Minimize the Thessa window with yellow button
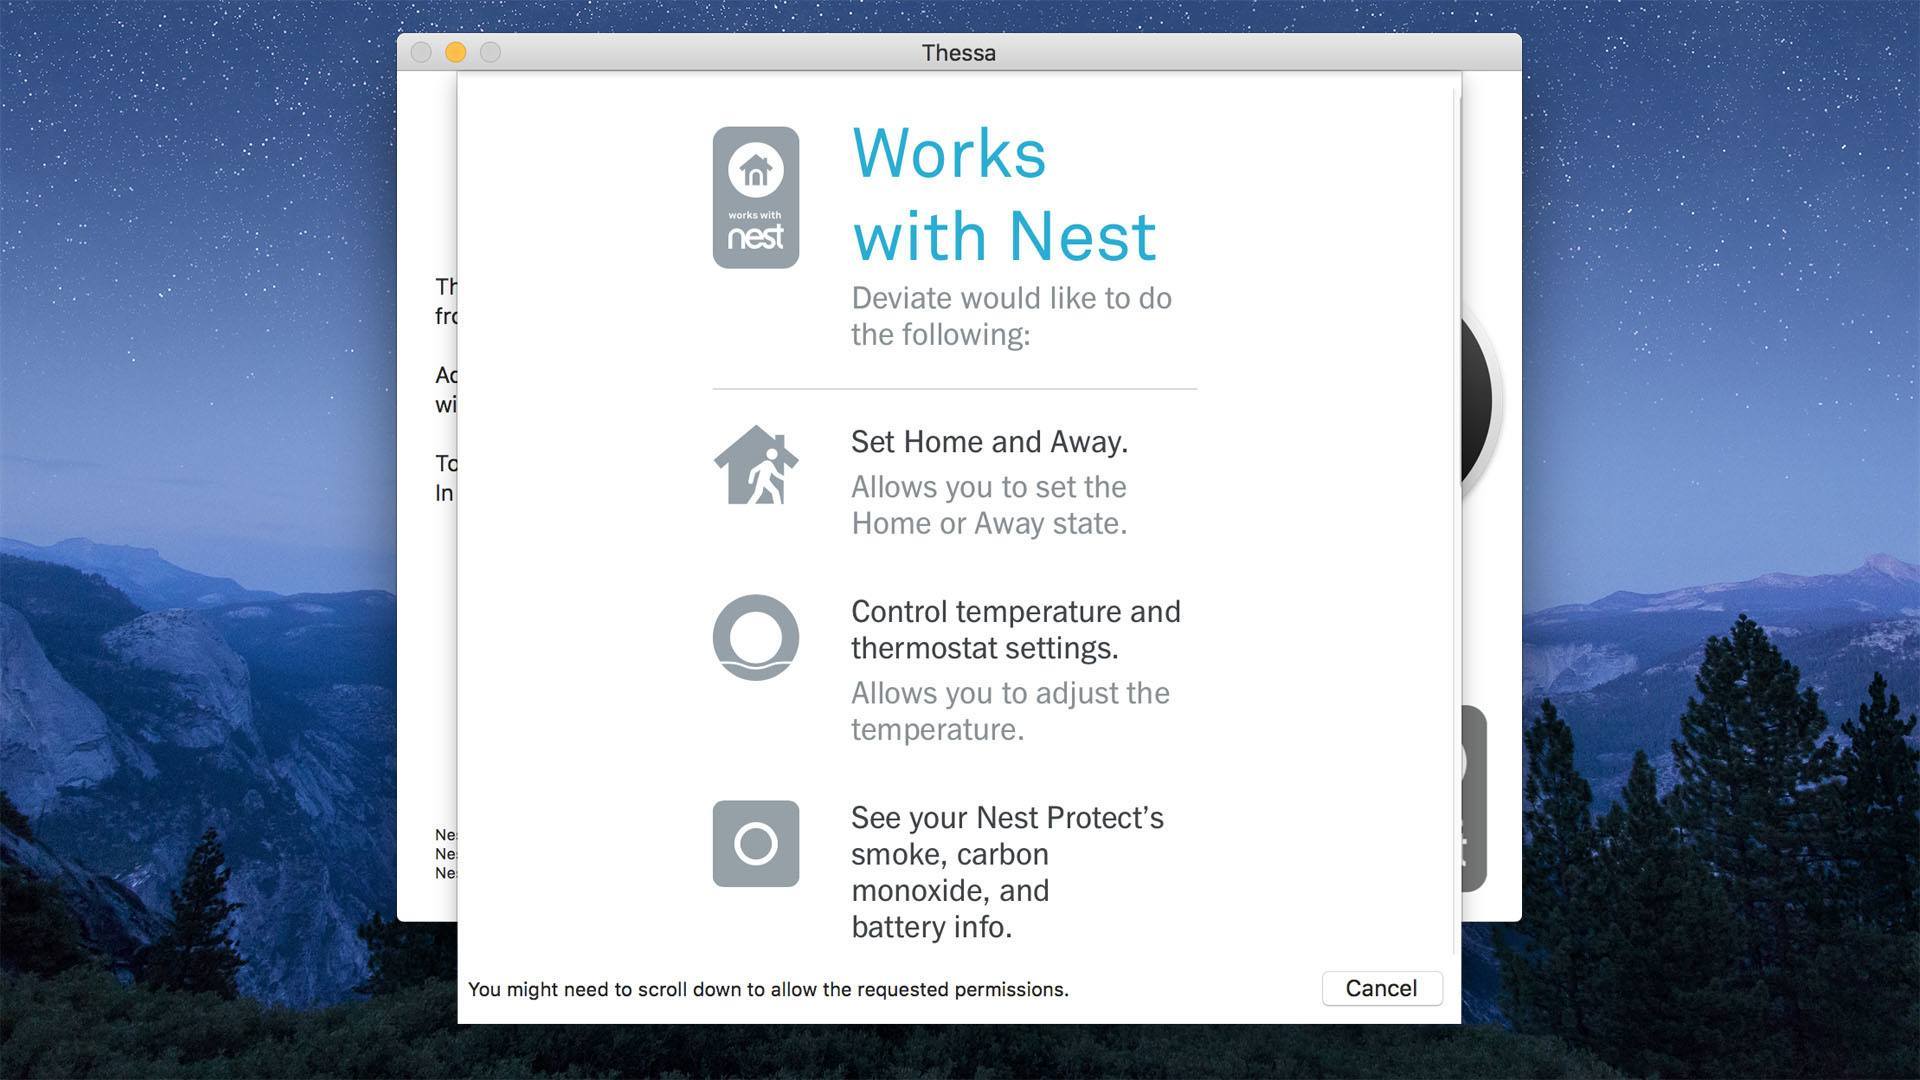This screenshot has width=1920, height=1080. tap(455, 52)
